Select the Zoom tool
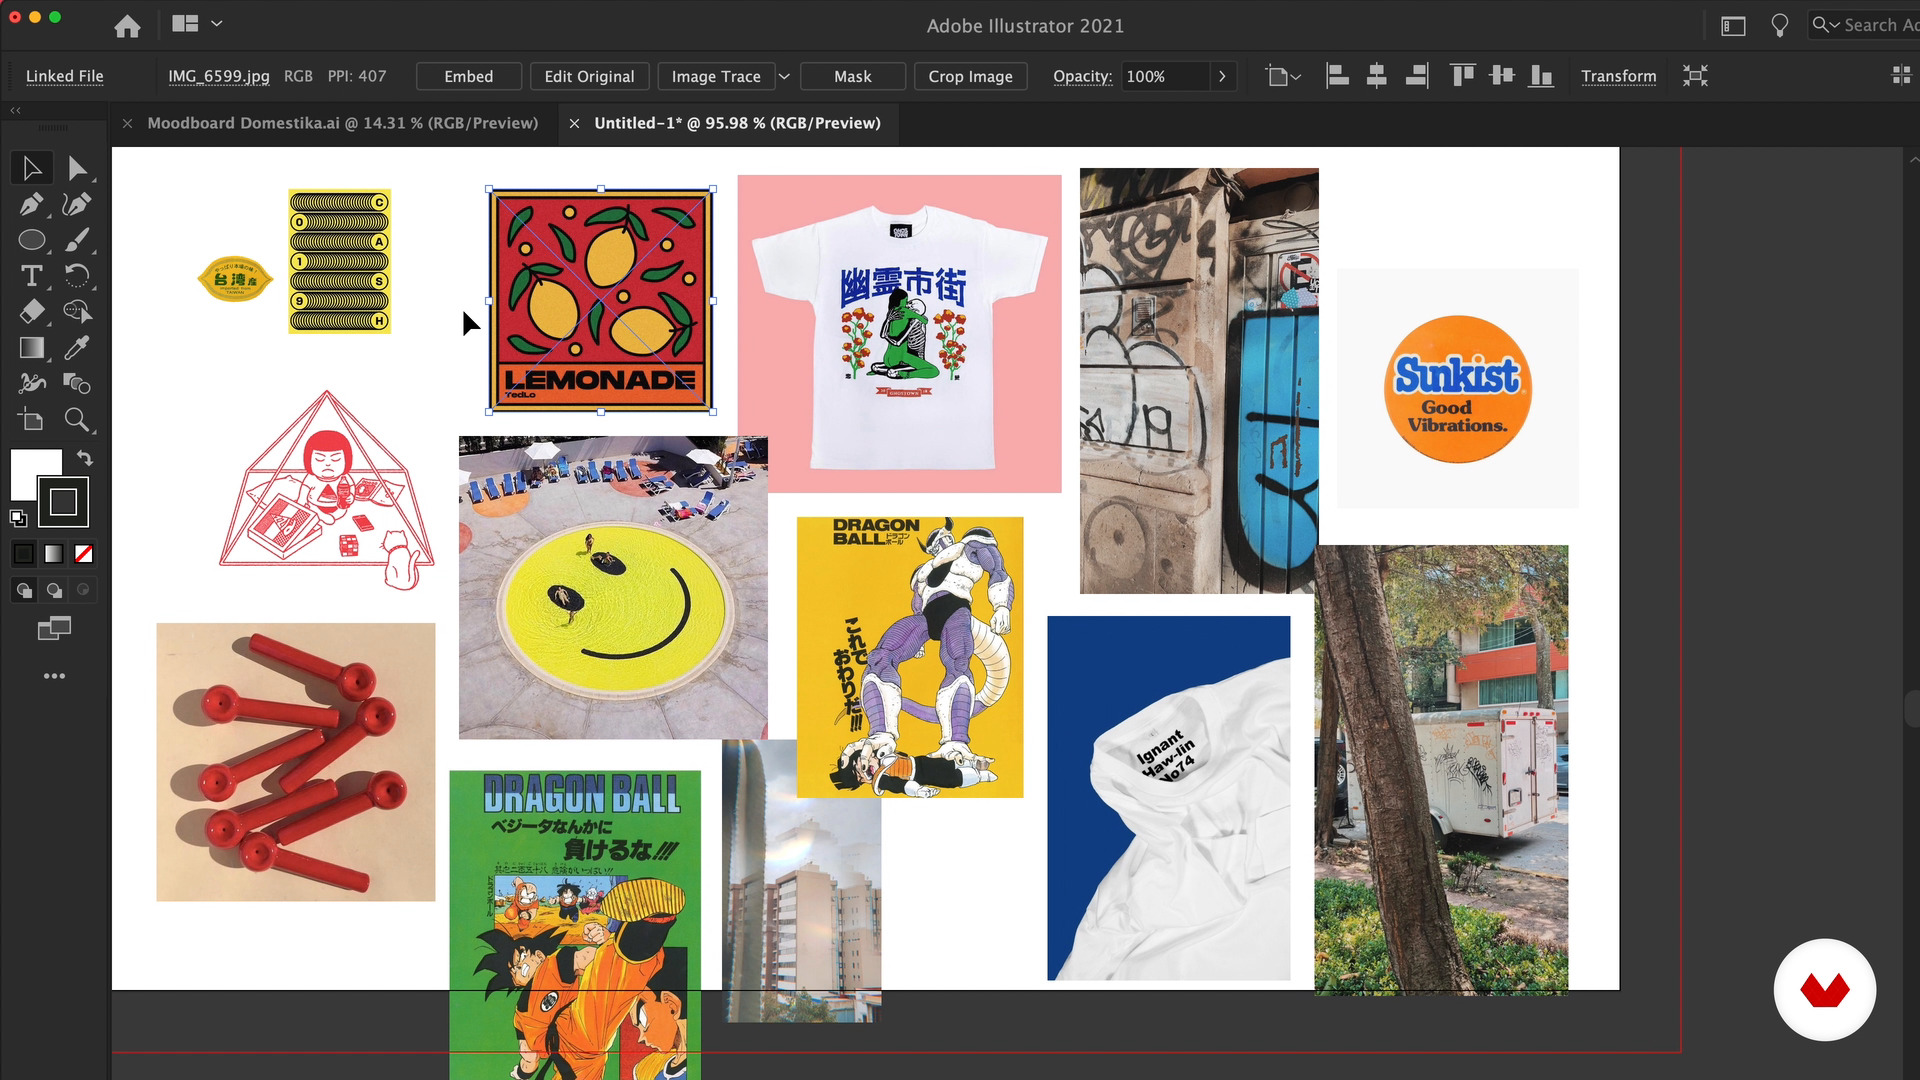The height and width of the screenshot is (1080, 1920). pos(77,420)
